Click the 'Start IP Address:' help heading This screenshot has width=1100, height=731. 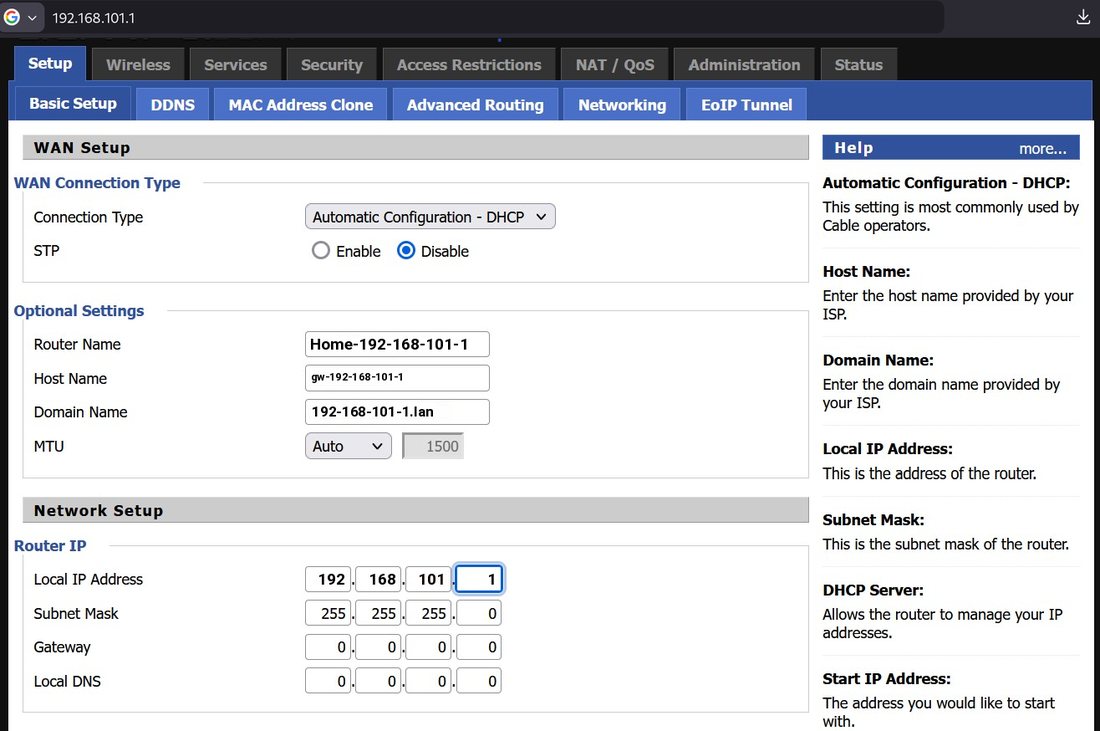coord(887,679)
